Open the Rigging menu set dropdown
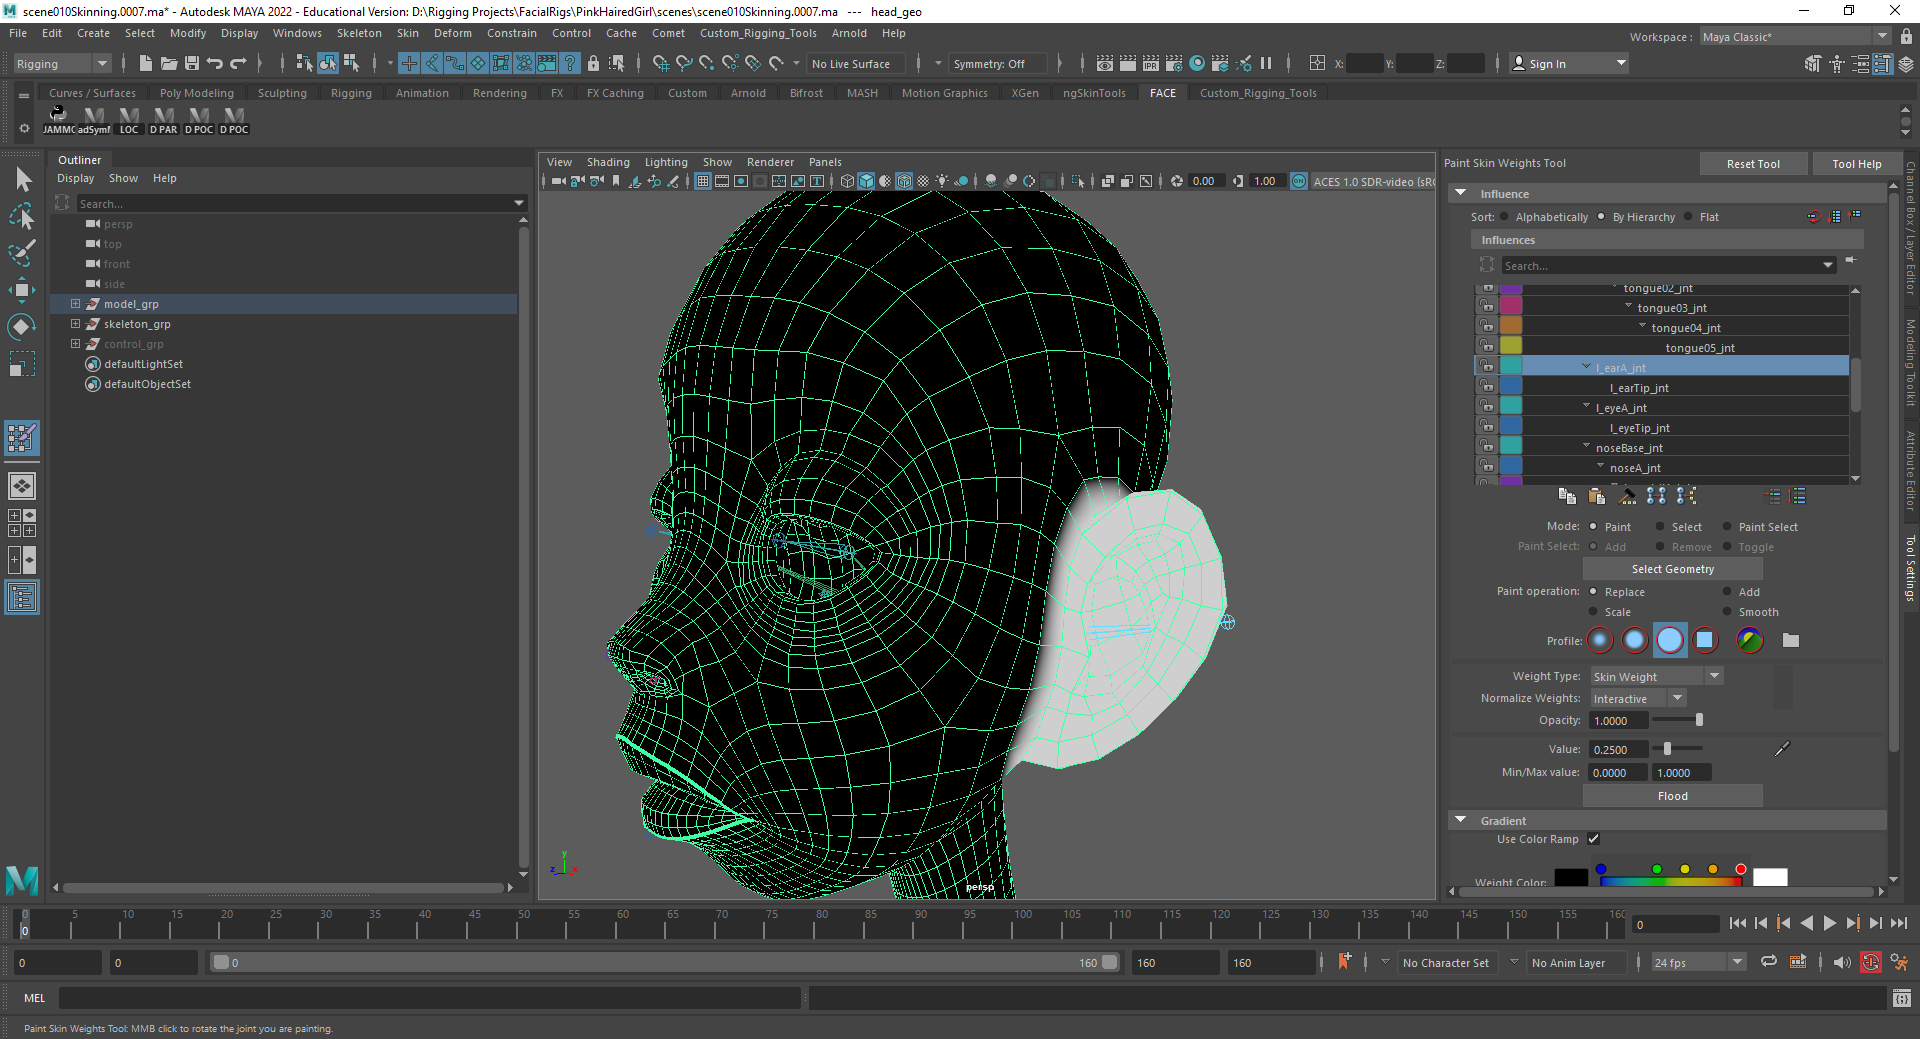This screenshot has width=1920, height=1039. [62, 64]
